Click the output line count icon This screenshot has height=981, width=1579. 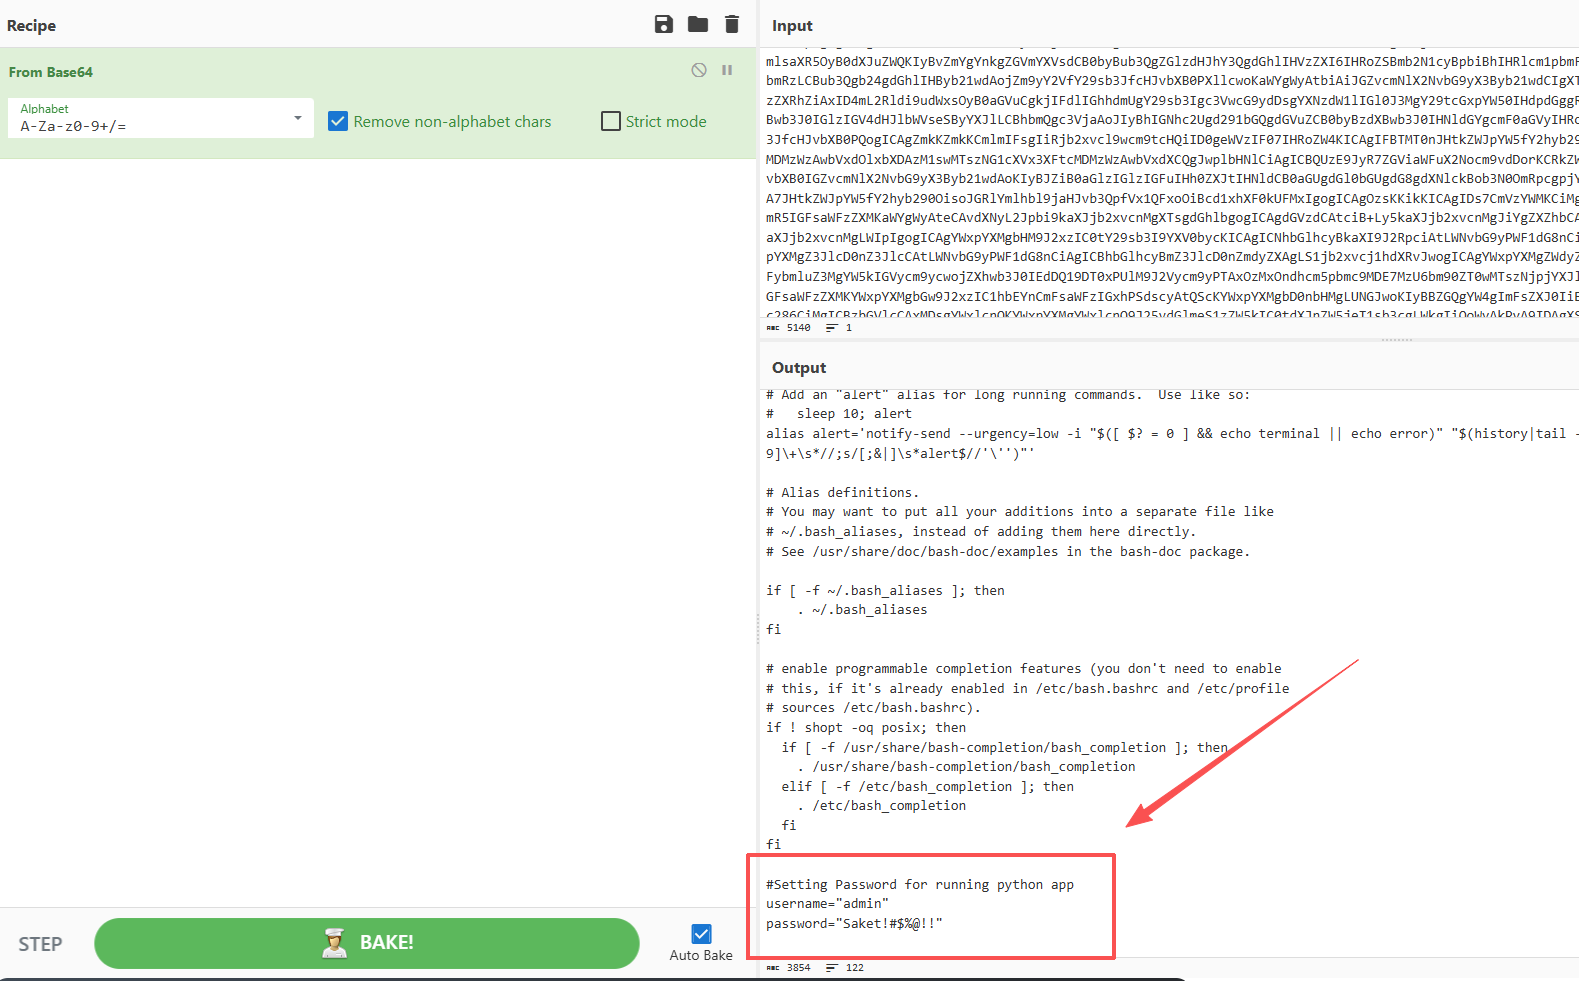tap(831, 968)
